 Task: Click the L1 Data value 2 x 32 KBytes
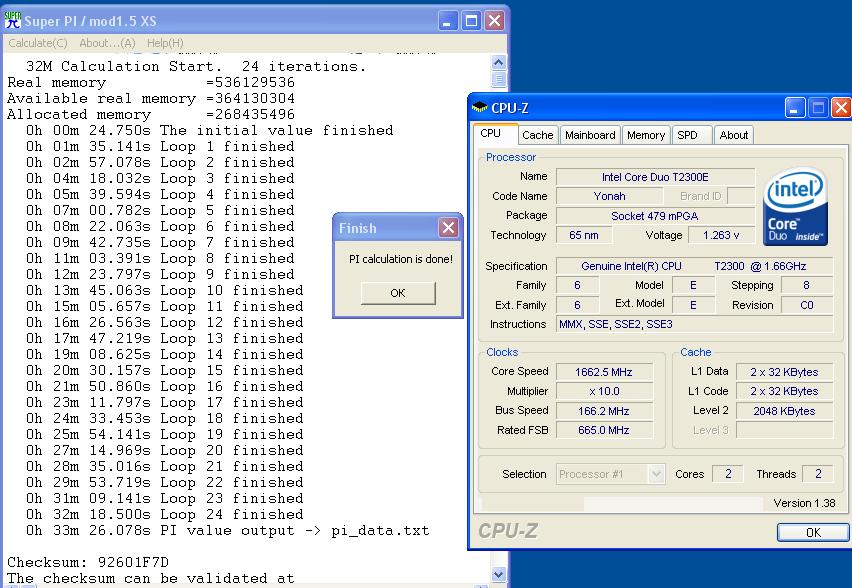tap(784, 372)
